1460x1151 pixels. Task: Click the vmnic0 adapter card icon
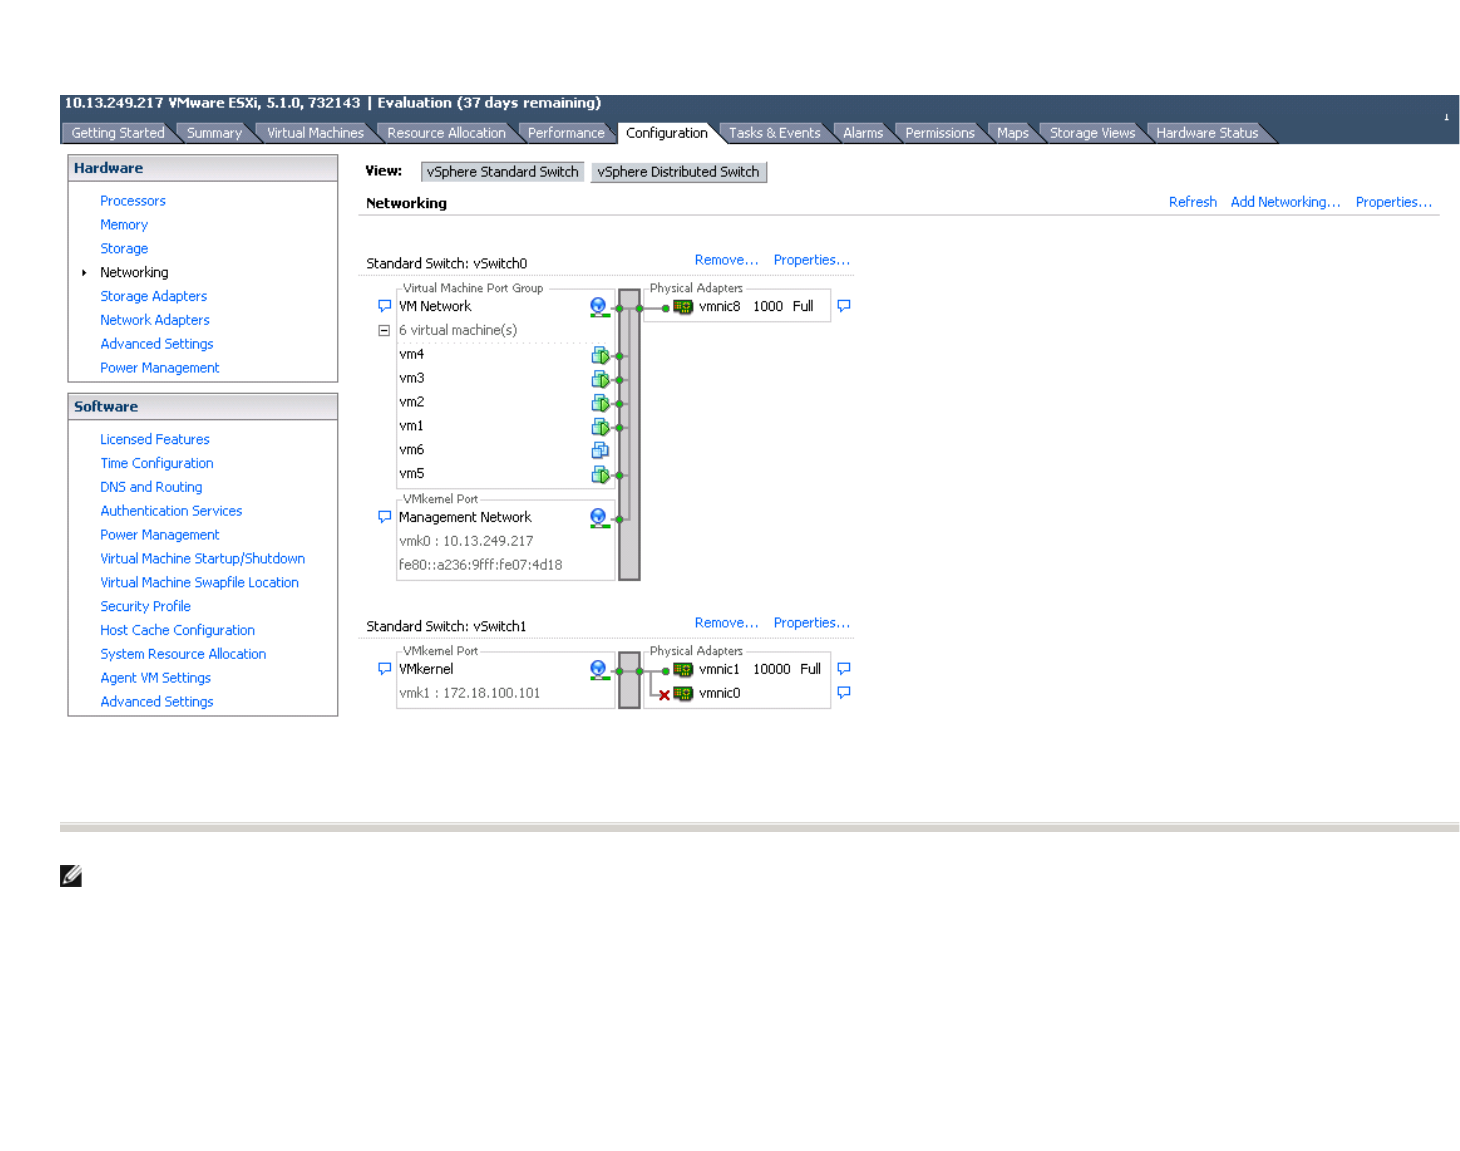(x=683, y=694)
